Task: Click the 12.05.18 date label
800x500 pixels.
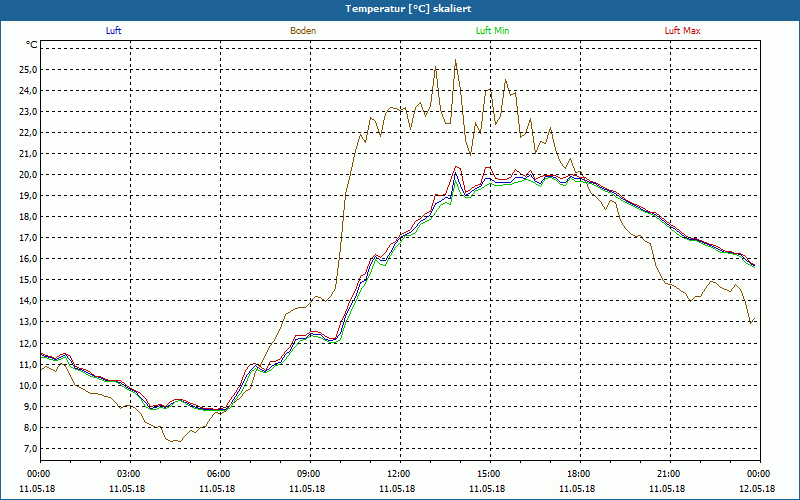Action: [757, 489]
